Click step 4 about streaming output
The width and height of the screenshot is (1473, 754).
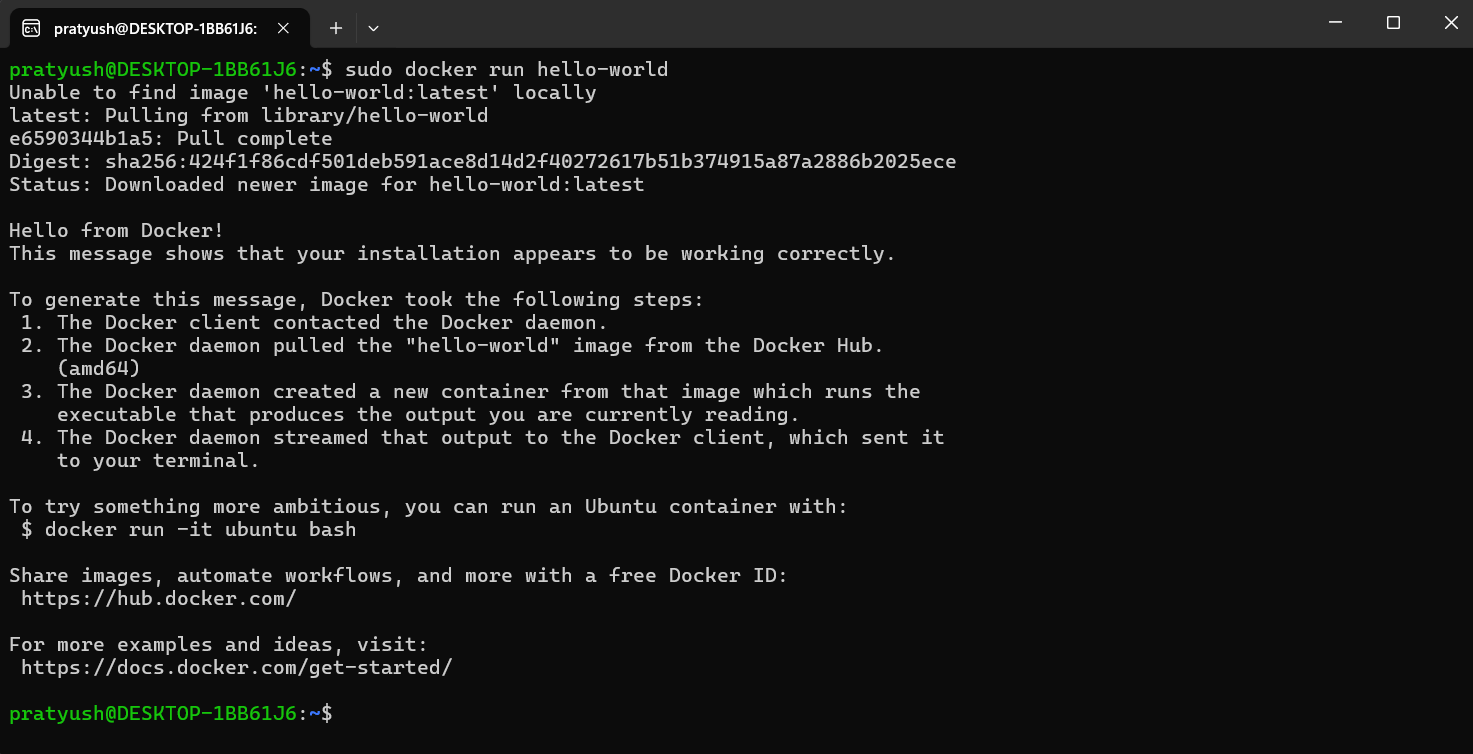coord(475,437)
